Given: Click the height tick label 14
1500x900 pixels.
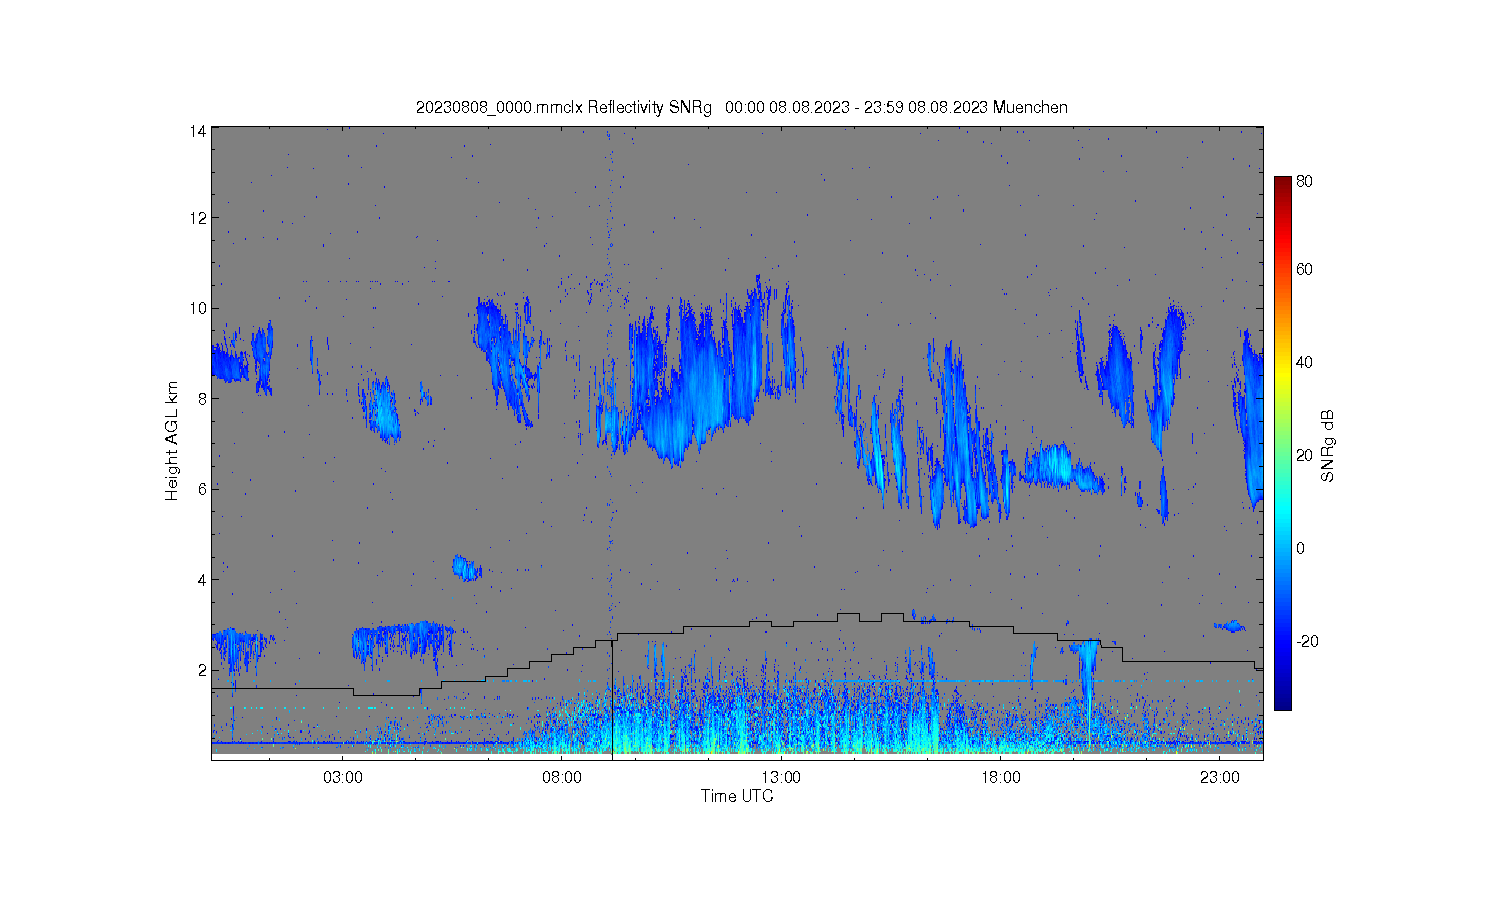Looking at the screenshot, I should pyautogui.click(x=199, y=131).
